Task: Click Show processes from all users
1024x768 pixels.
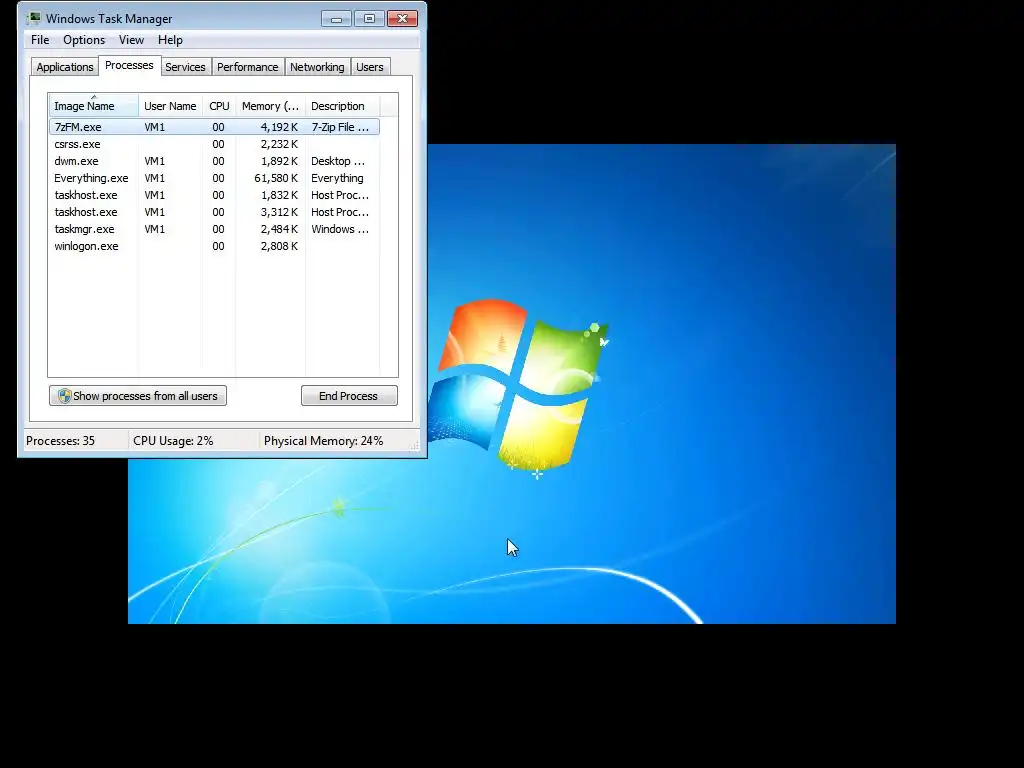Action: pos(138,396)
